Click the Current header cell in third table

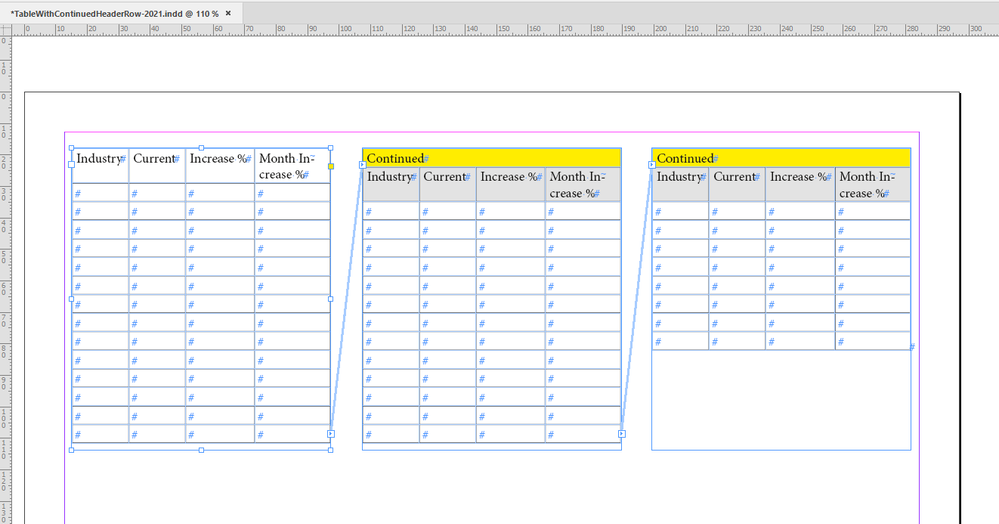tap(737, 184)
